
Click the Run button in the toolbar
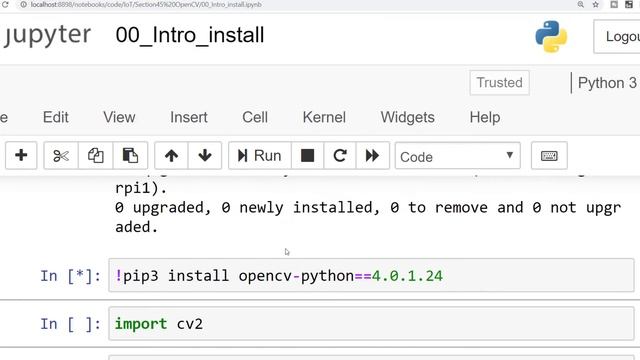(x=260, y=156)
